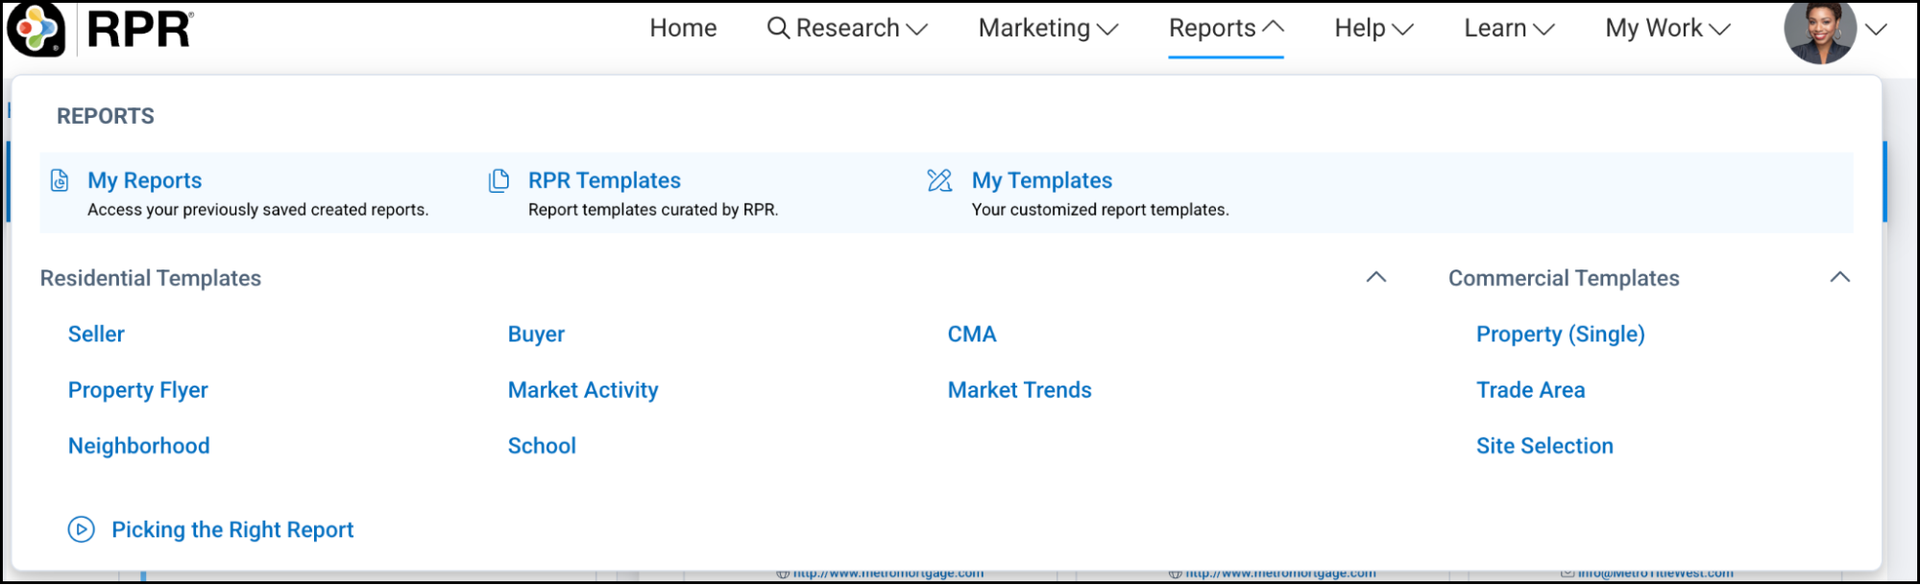Collapse the Commercial Templates section
Viewport: 1920px width, 585px height.
(x=1839, y=278)
